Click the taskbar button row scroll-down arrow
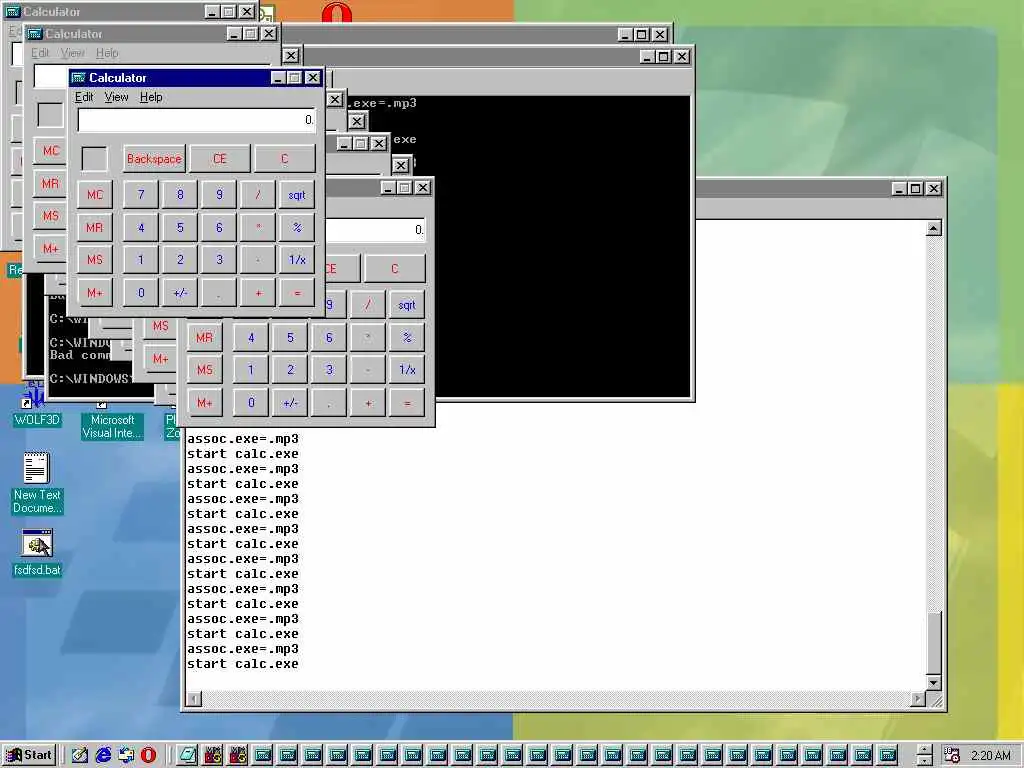The image size is (1024, 768). (924, 761)
